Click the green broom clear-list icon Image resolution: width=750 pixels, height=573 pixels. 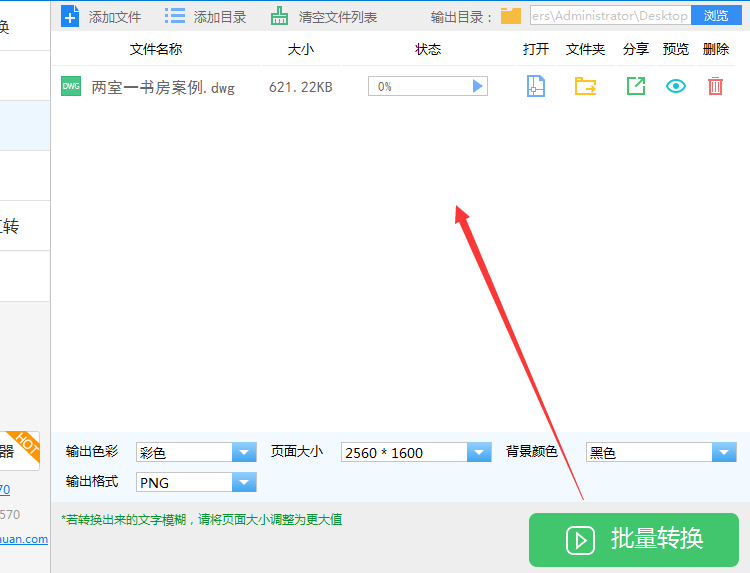tap(279, 16)
